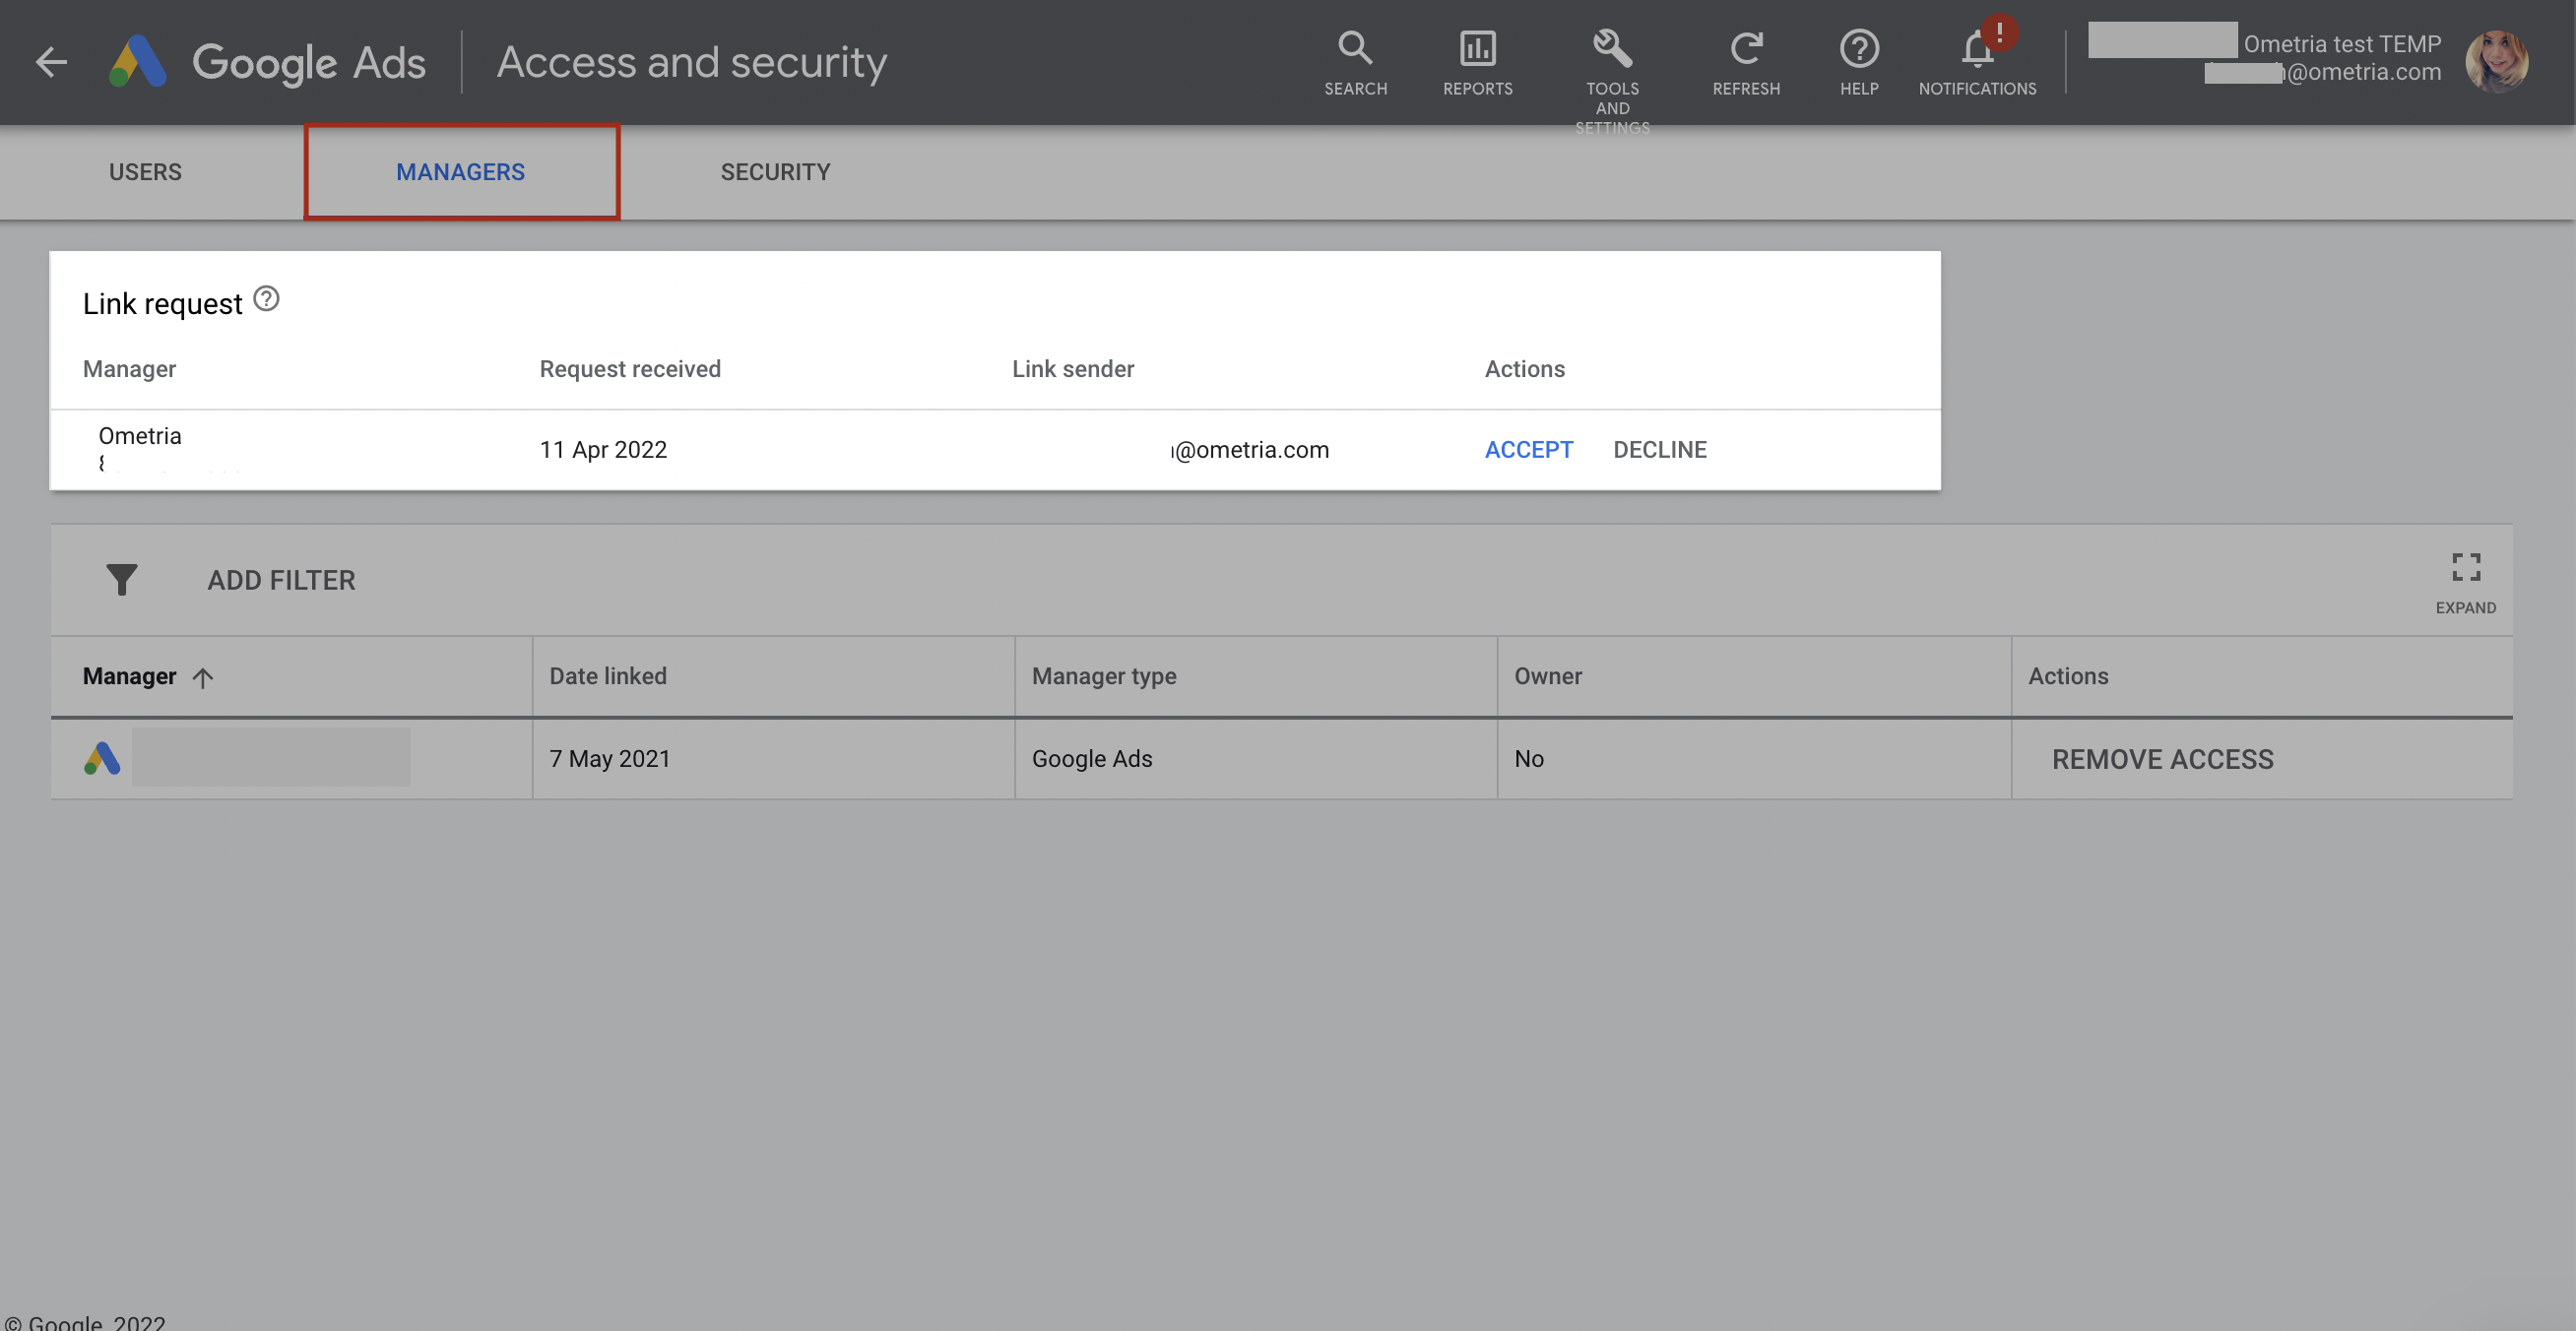Sort by Manager column header
The image size is (2576, 1331).
pos(129,676)
